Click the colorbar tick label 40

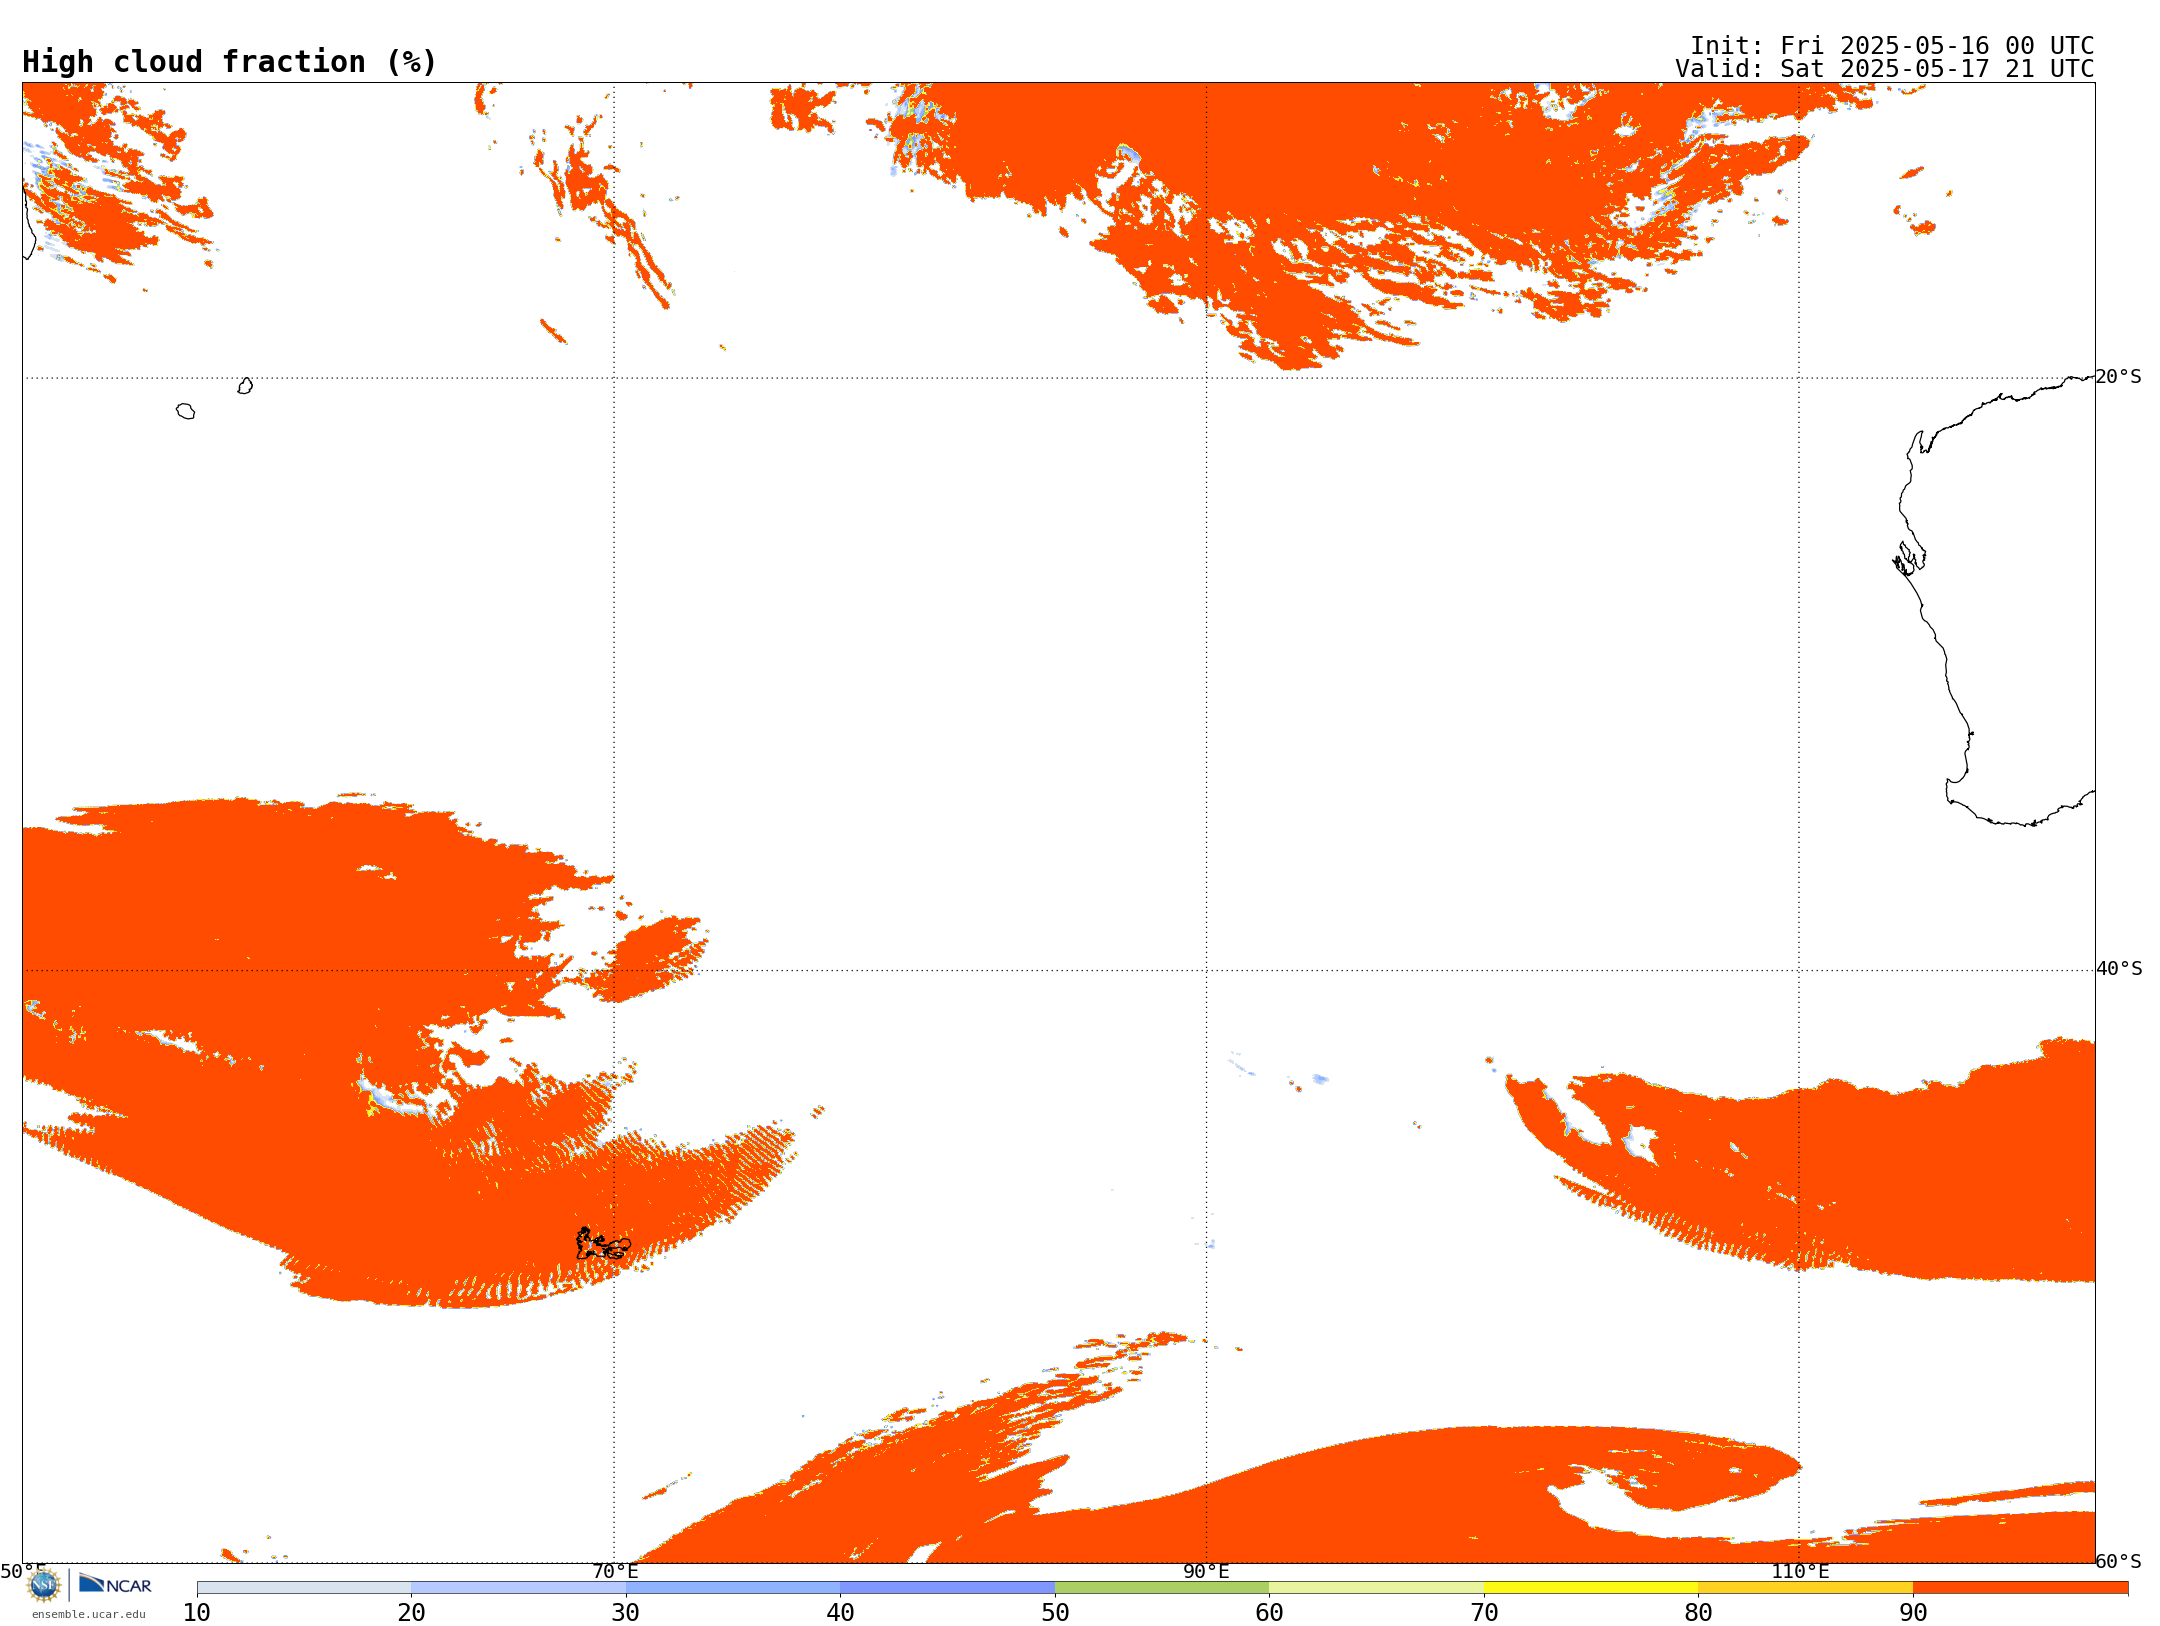[840, 1612]
